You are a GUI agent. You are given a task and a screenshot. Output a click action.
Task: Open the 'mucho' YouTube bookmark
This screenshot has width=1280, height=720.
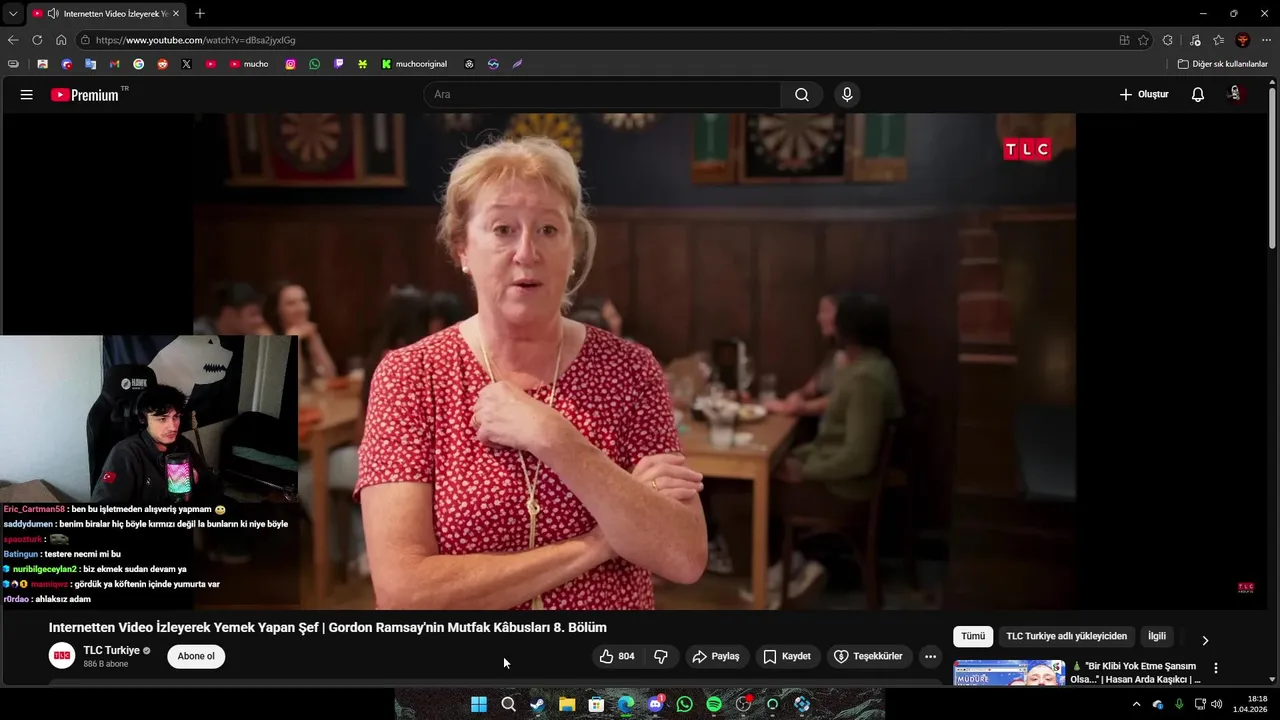(249, 64)
